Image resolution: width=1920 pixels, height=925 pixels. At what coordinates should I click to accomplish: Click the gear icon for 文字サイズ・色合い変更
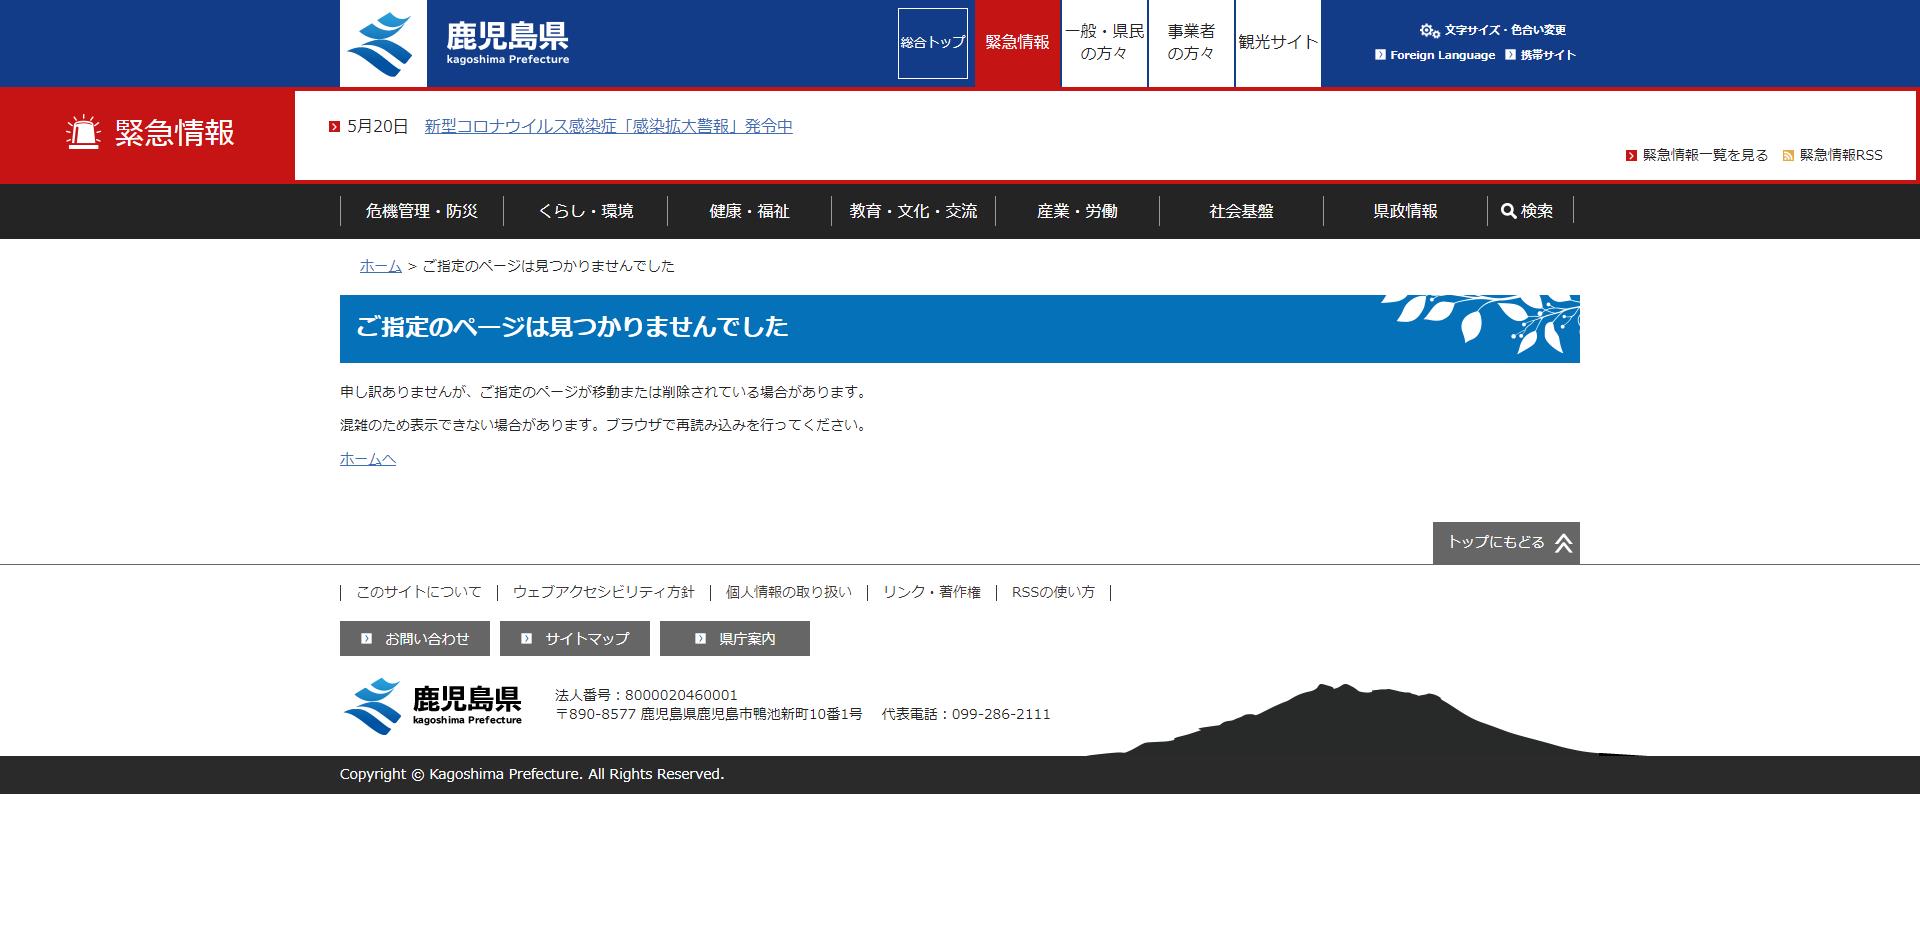pyautogui.click(x=1429, y=29)
